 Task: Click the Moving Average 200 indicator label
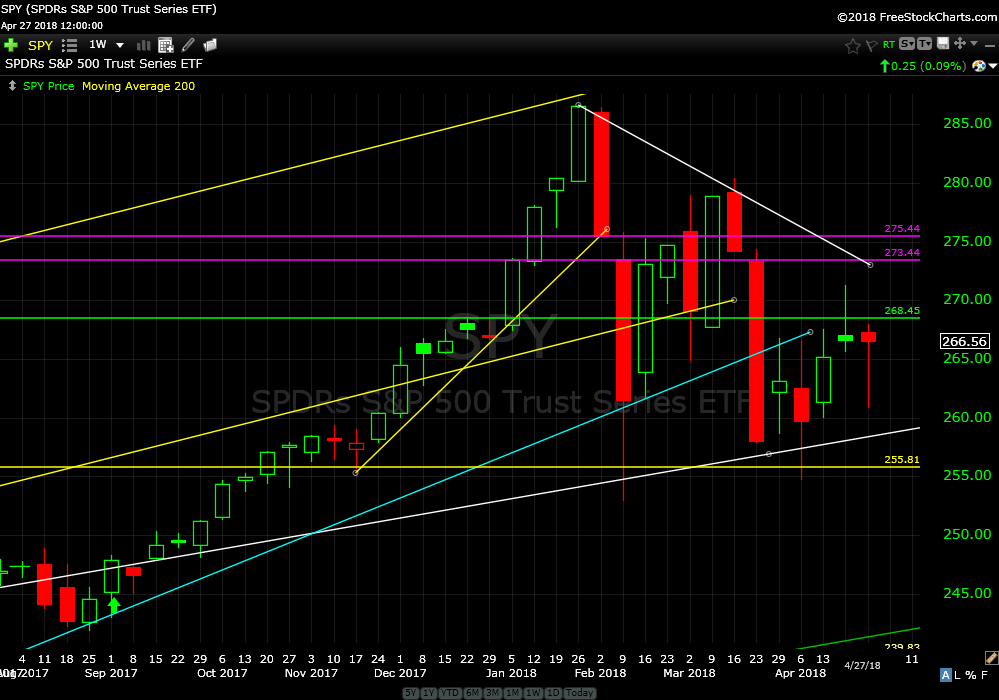click(138, 86)
